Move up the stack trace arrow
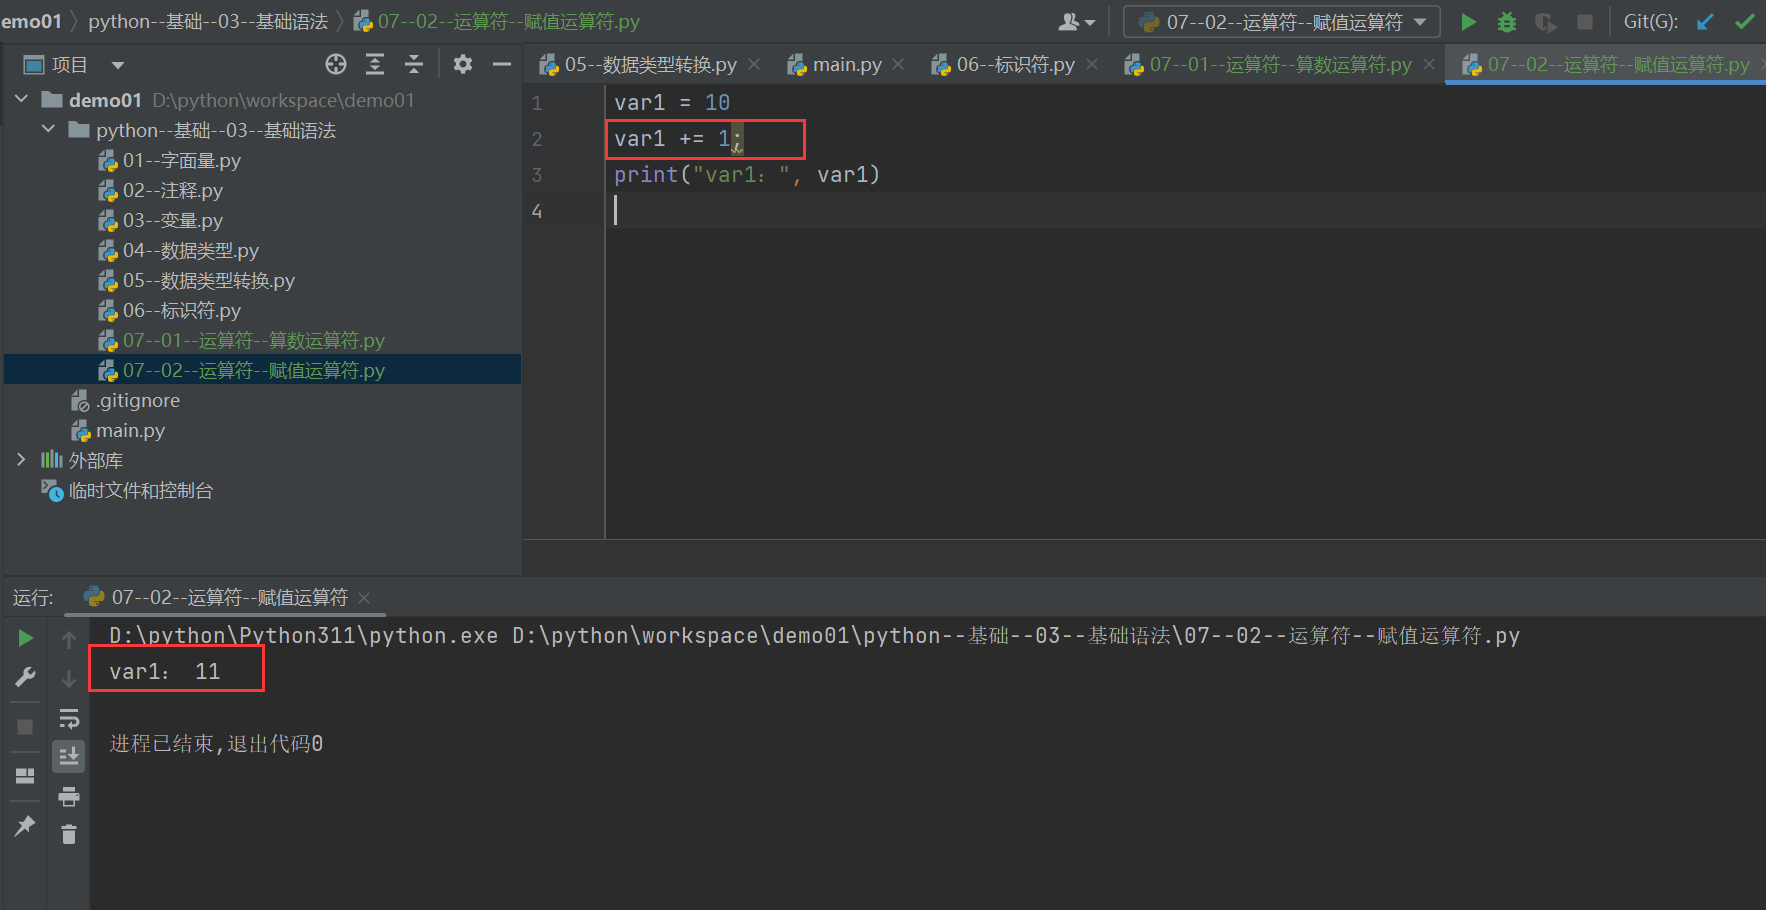 pyautogui.click(x=69, y=639)
